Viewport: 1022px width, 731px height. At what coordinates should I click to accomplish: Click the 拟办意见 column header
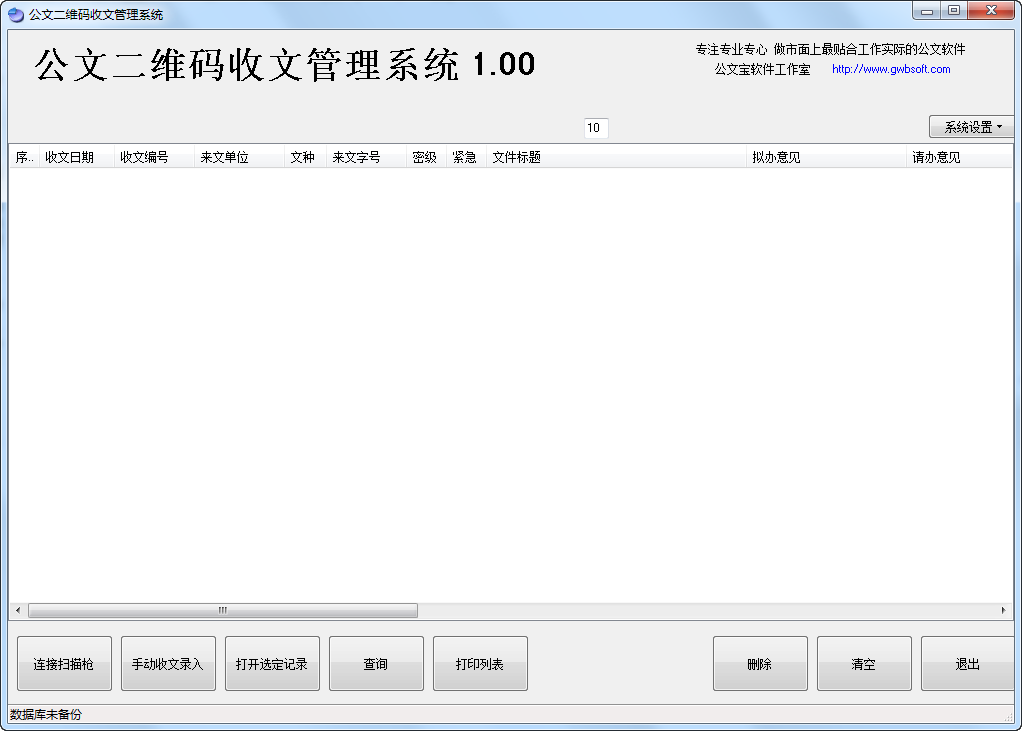point(826,157)
